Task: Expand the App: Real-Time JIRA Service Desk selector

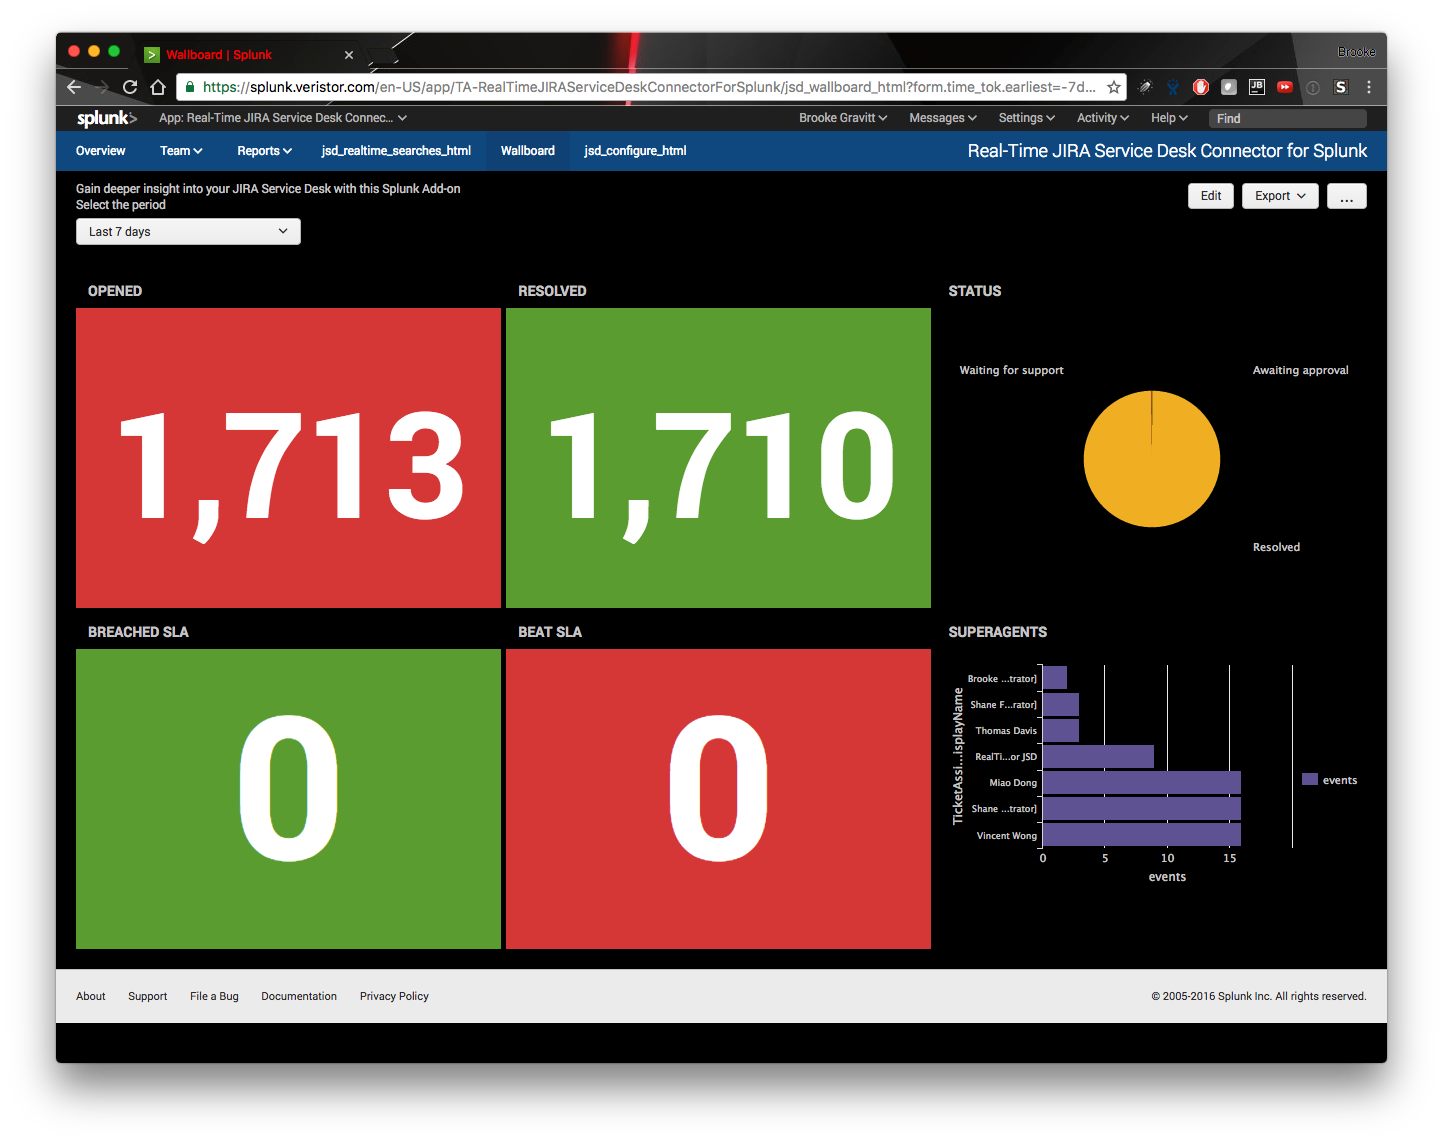Action: [283, 118]
